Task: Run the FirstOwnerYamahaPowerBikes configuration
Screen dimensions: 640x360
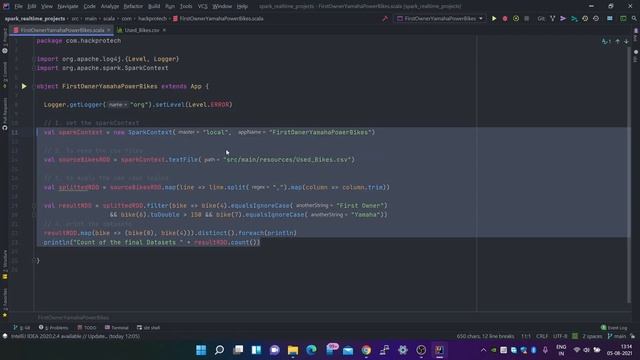Action: click(494, 18)
